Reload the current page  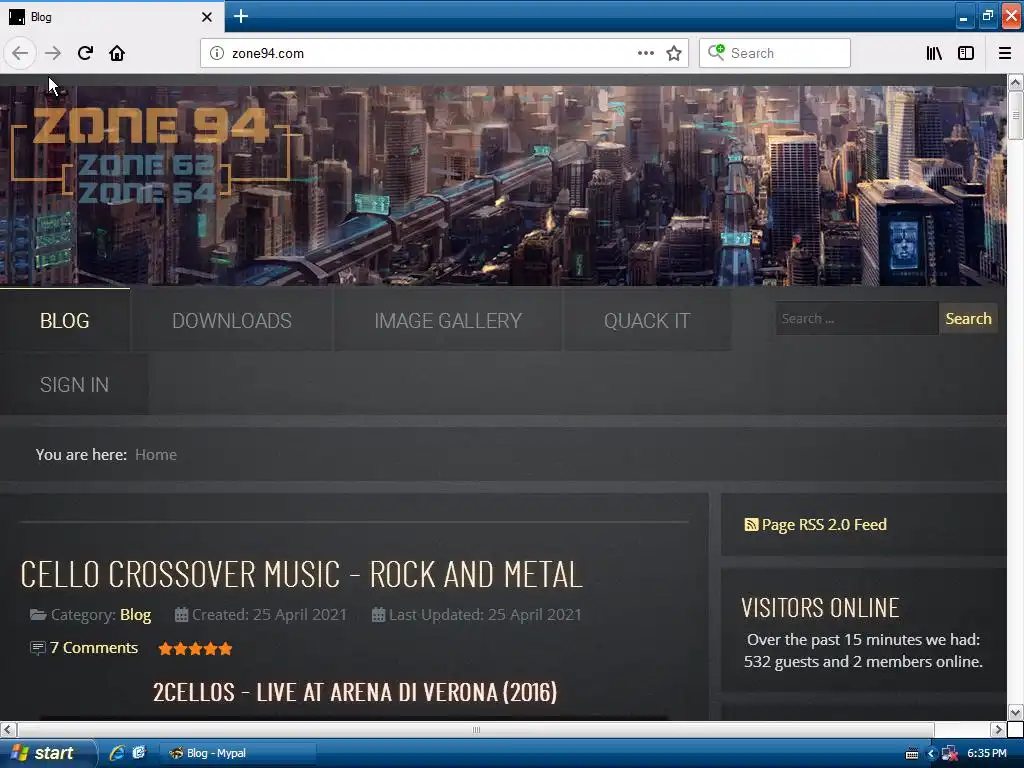coord(85,53)
